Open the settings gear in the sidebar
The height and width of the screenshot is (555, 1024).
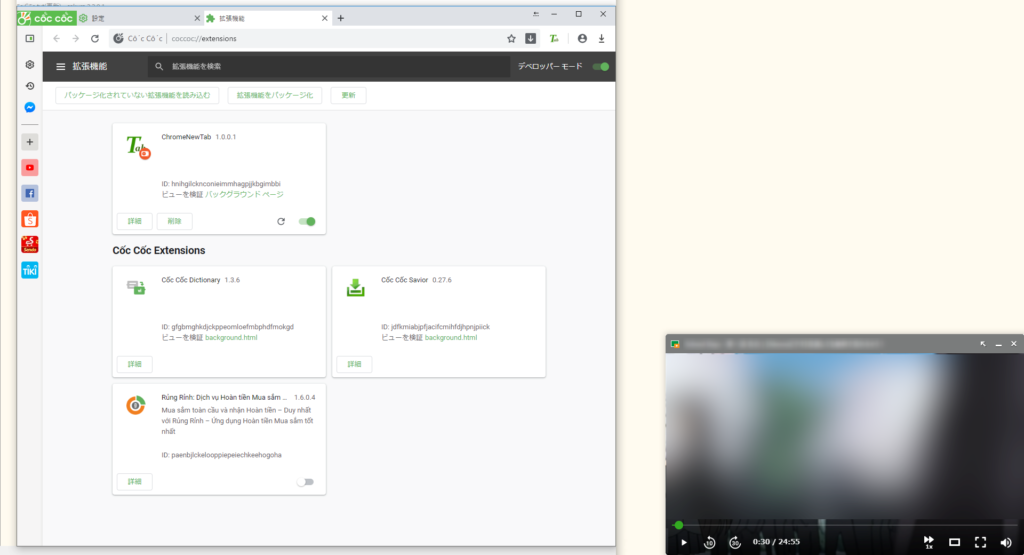click(29, 65)
